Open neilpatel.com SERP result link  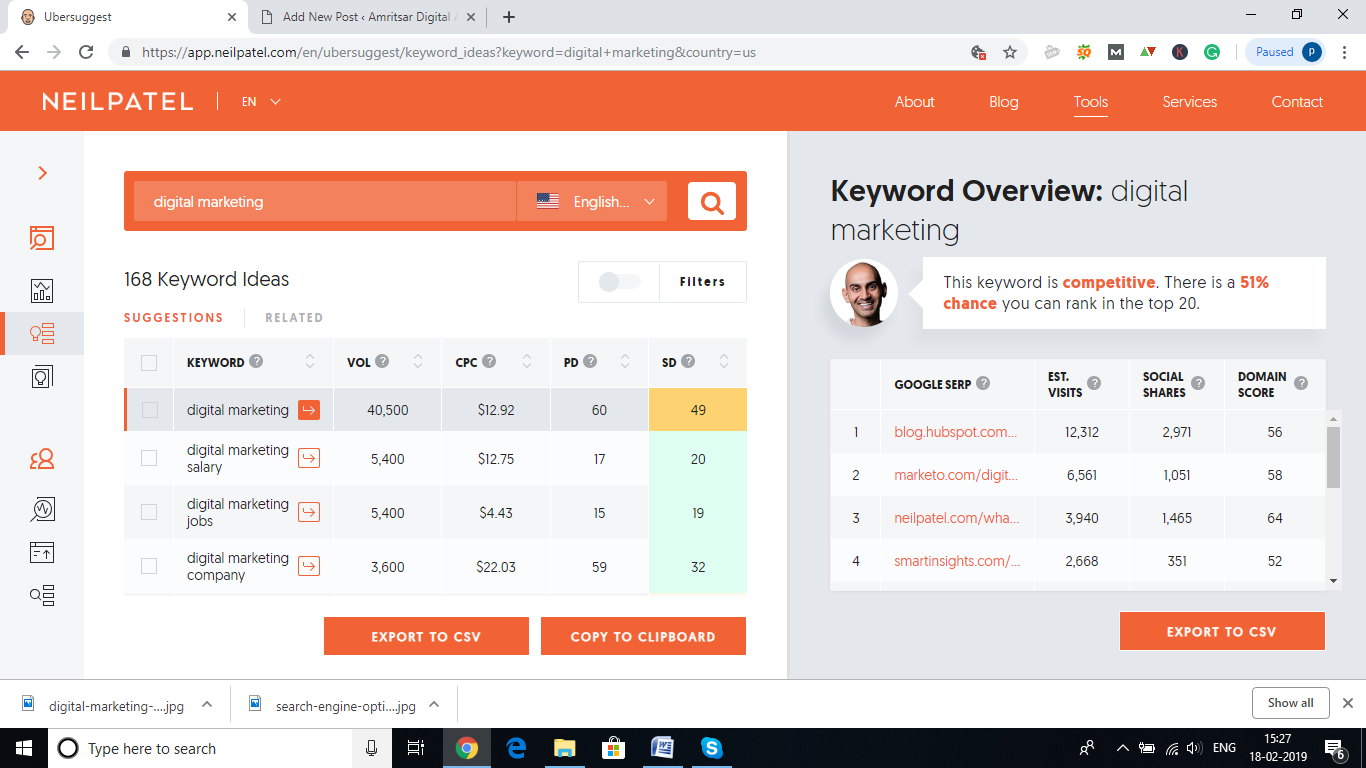click(x=956, y=518)
